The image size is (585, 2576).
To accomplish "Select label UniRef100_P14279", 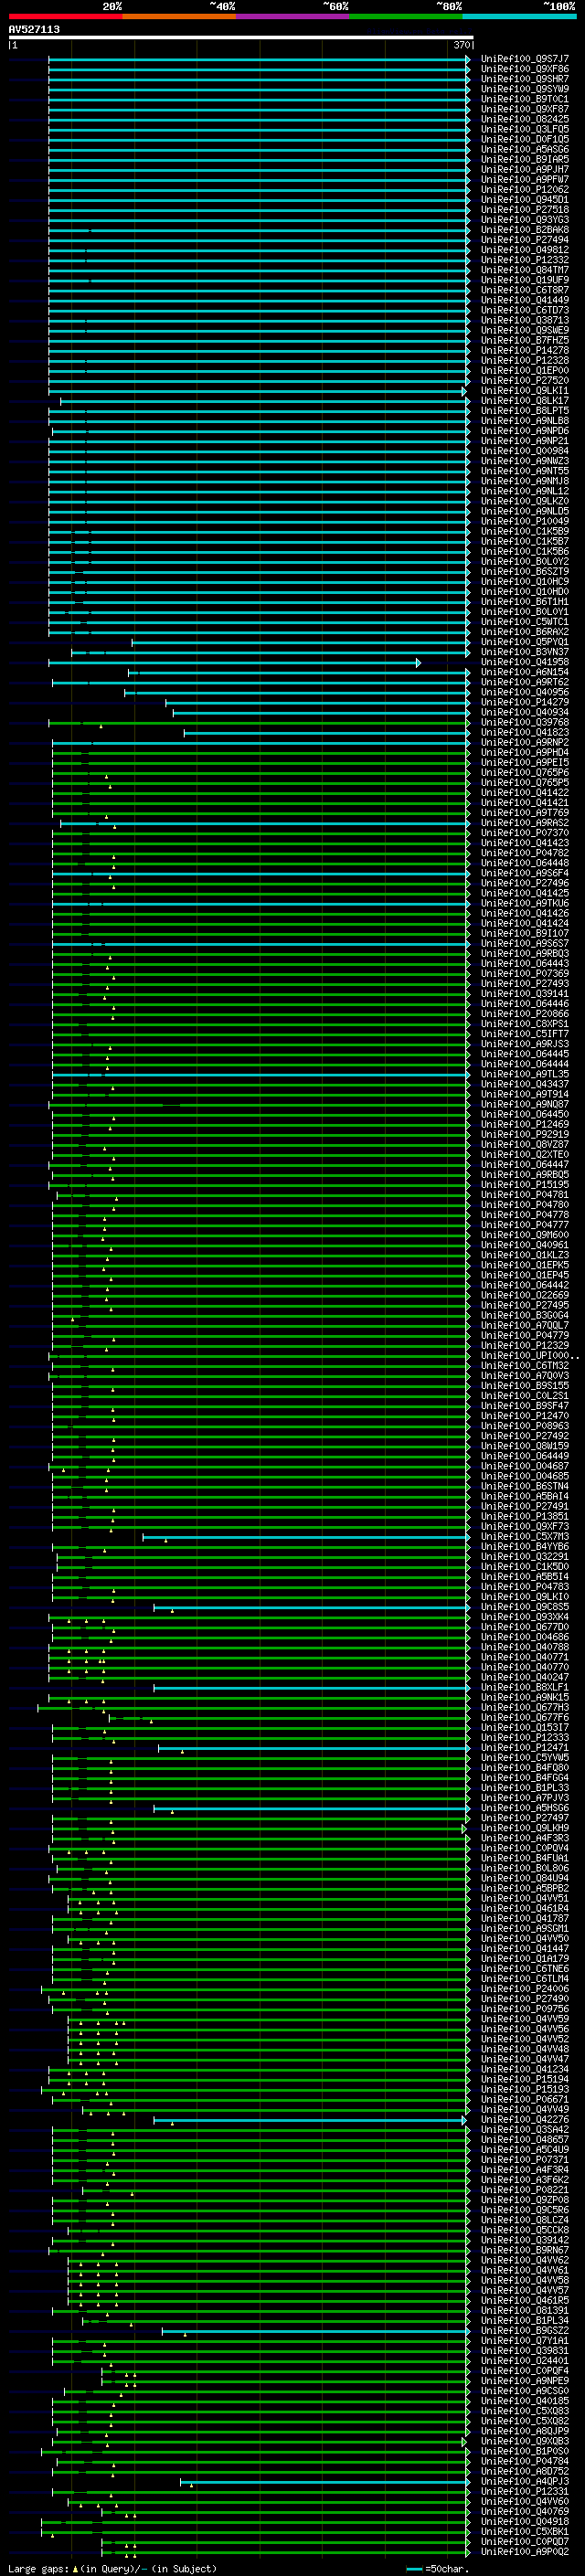I will tap(525, 702).
